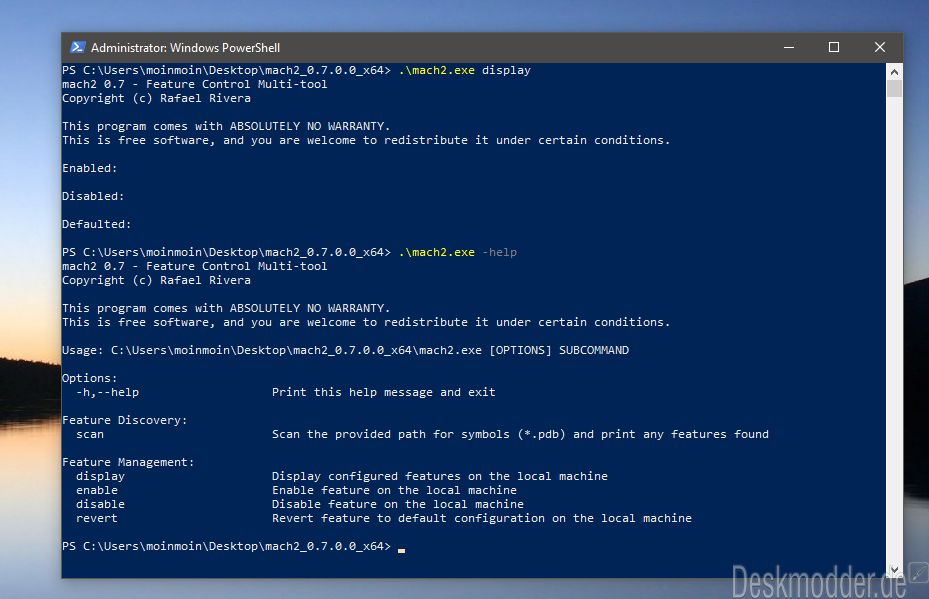Maximize the PowerShell window
Viewport: 929px width, 599px height.
click(x=834, y=47)
